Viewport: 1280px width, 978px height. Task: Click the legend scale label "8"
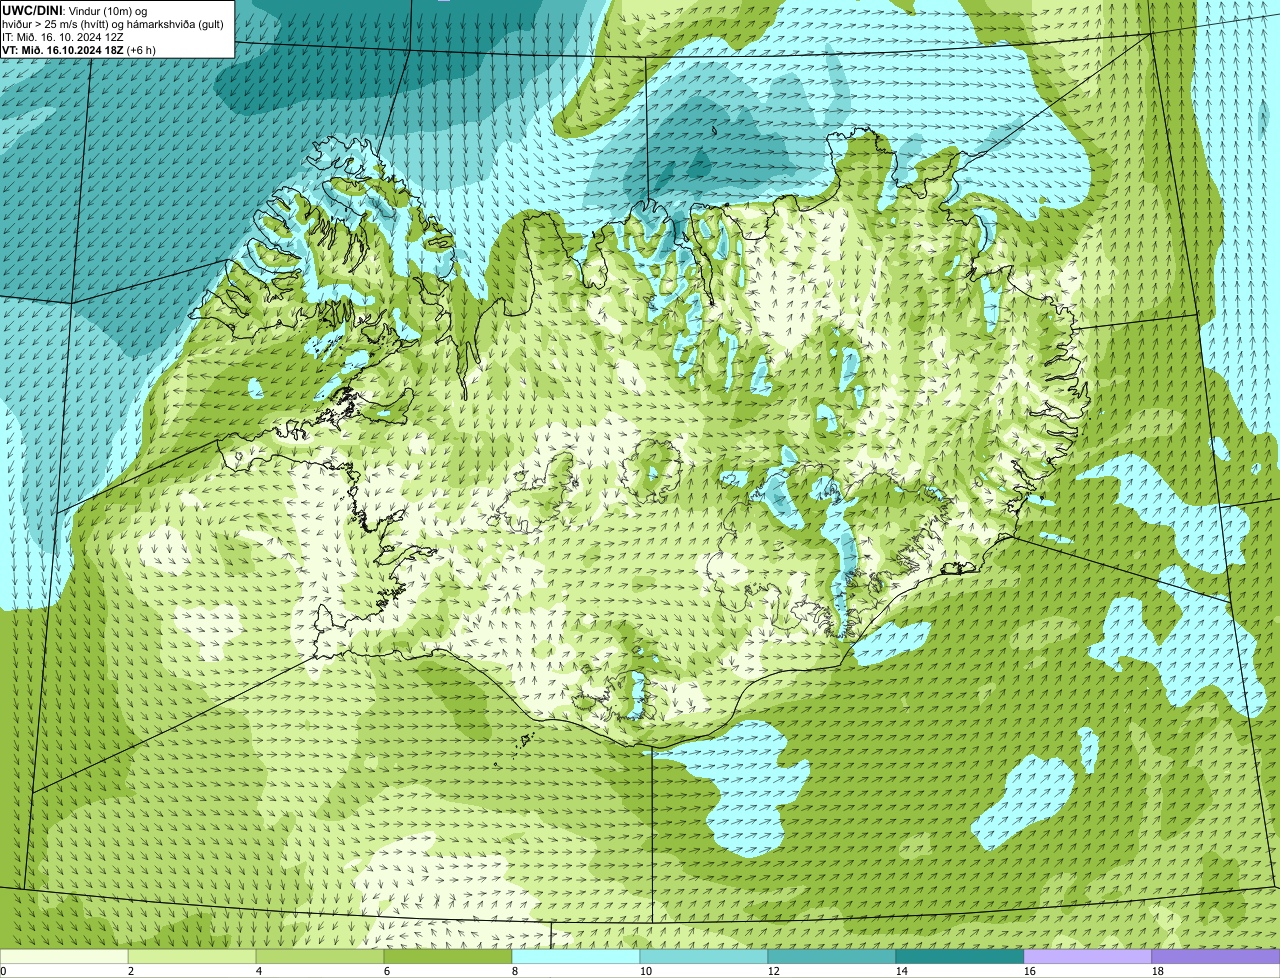[x=515, y=971]
